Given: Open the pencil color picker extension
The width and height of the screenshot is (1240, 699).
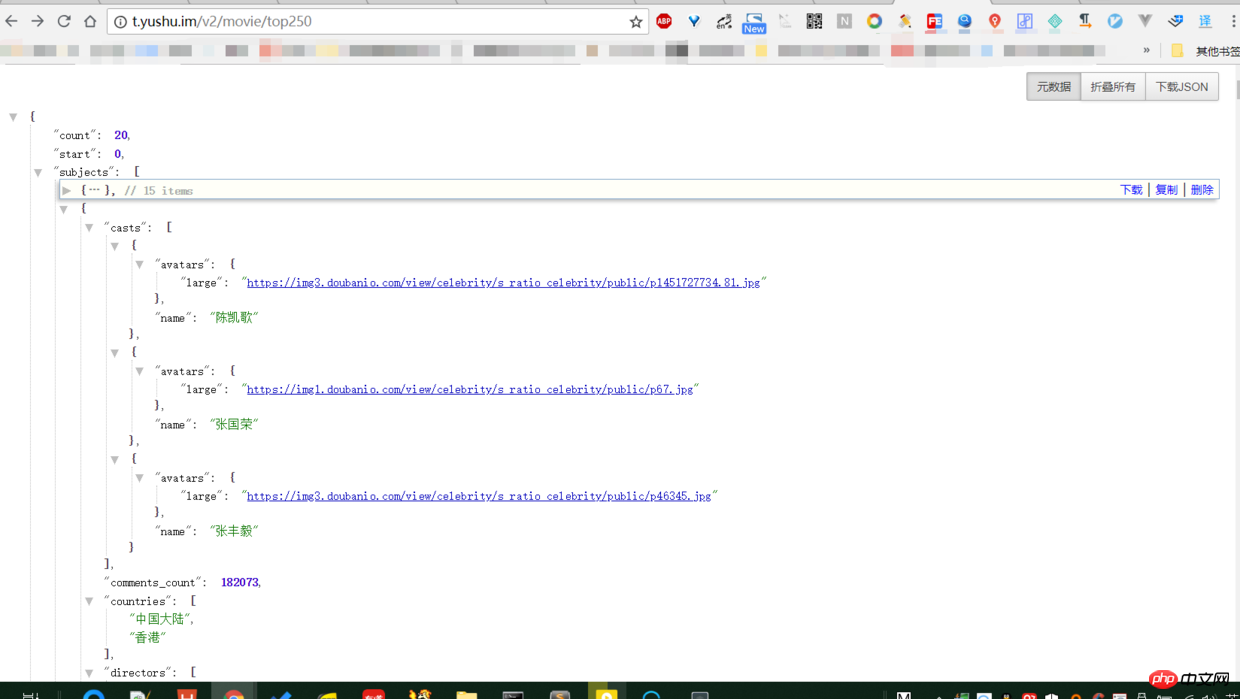Looking at the screenshot, I should (904, 21).
